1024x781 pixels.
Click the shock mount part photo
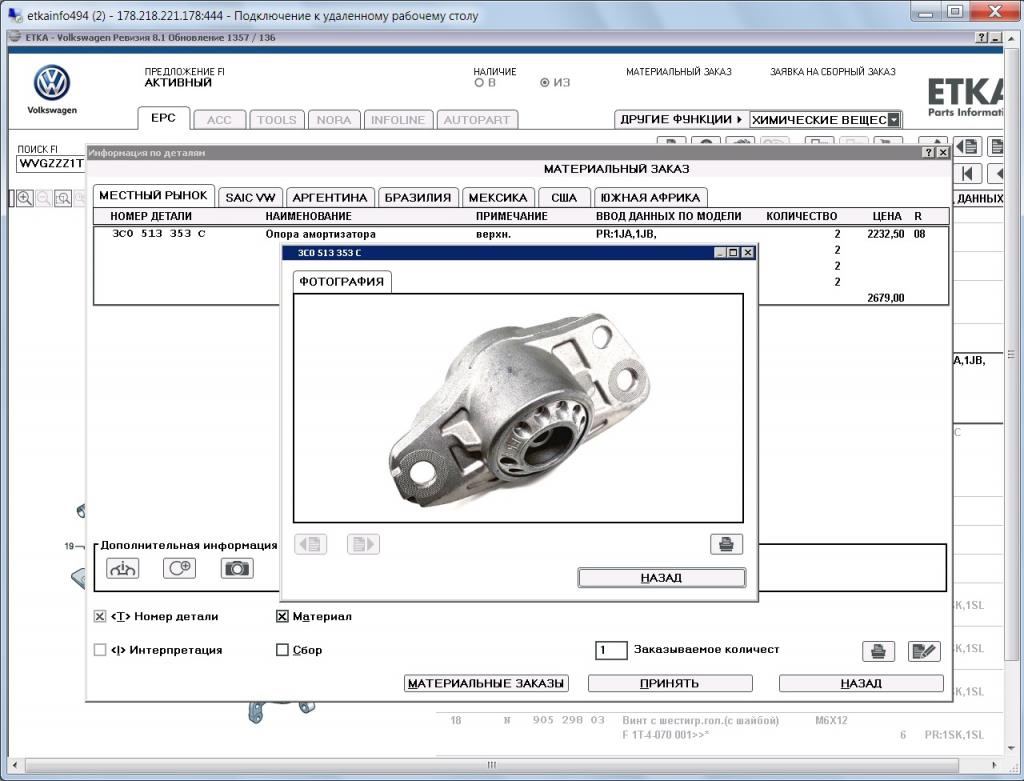pos(519,408)
